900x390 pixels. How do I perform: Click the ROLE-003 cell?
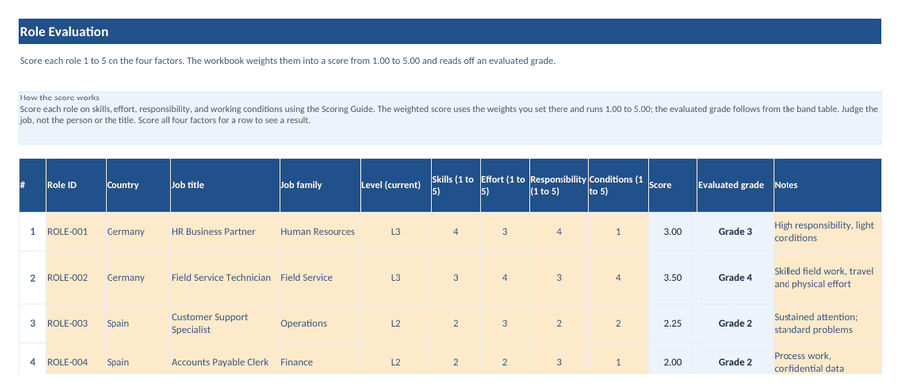(76, 323)
